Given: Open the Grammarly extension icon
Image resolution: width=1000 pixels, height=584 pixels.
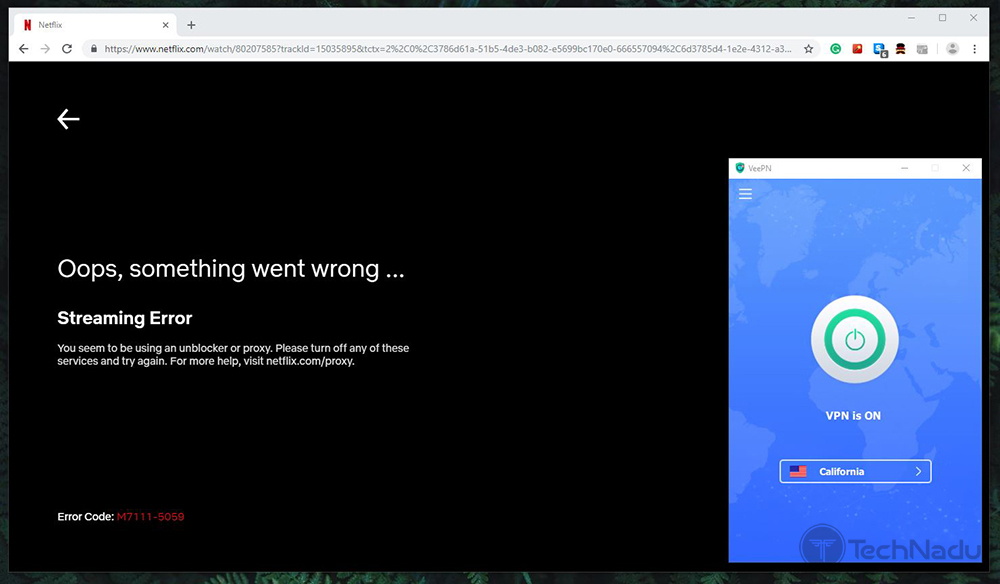Looking at the screenshot, I should (835, 48).
